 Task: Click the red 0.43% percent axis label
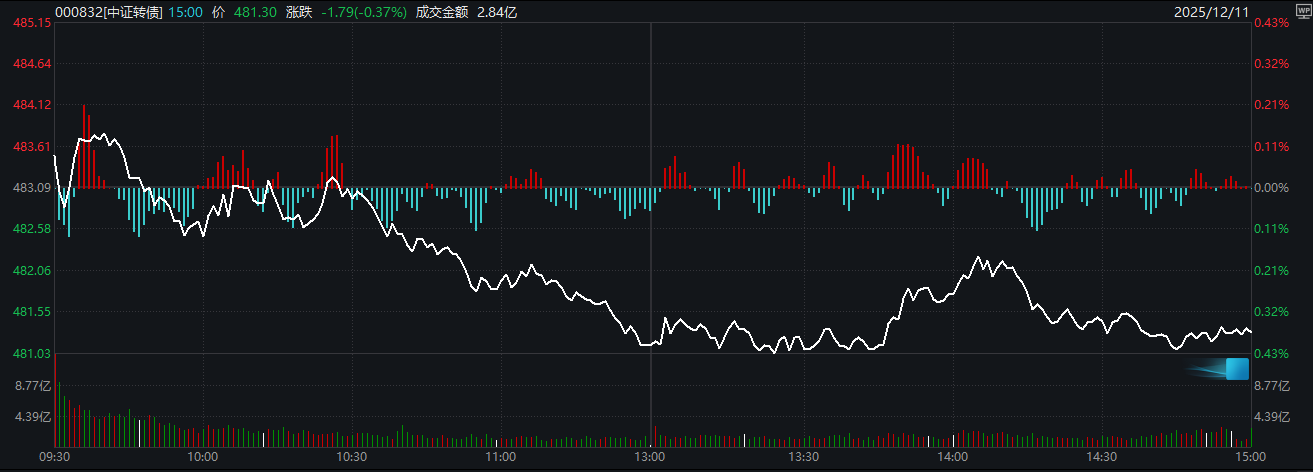coord(1271,22)
